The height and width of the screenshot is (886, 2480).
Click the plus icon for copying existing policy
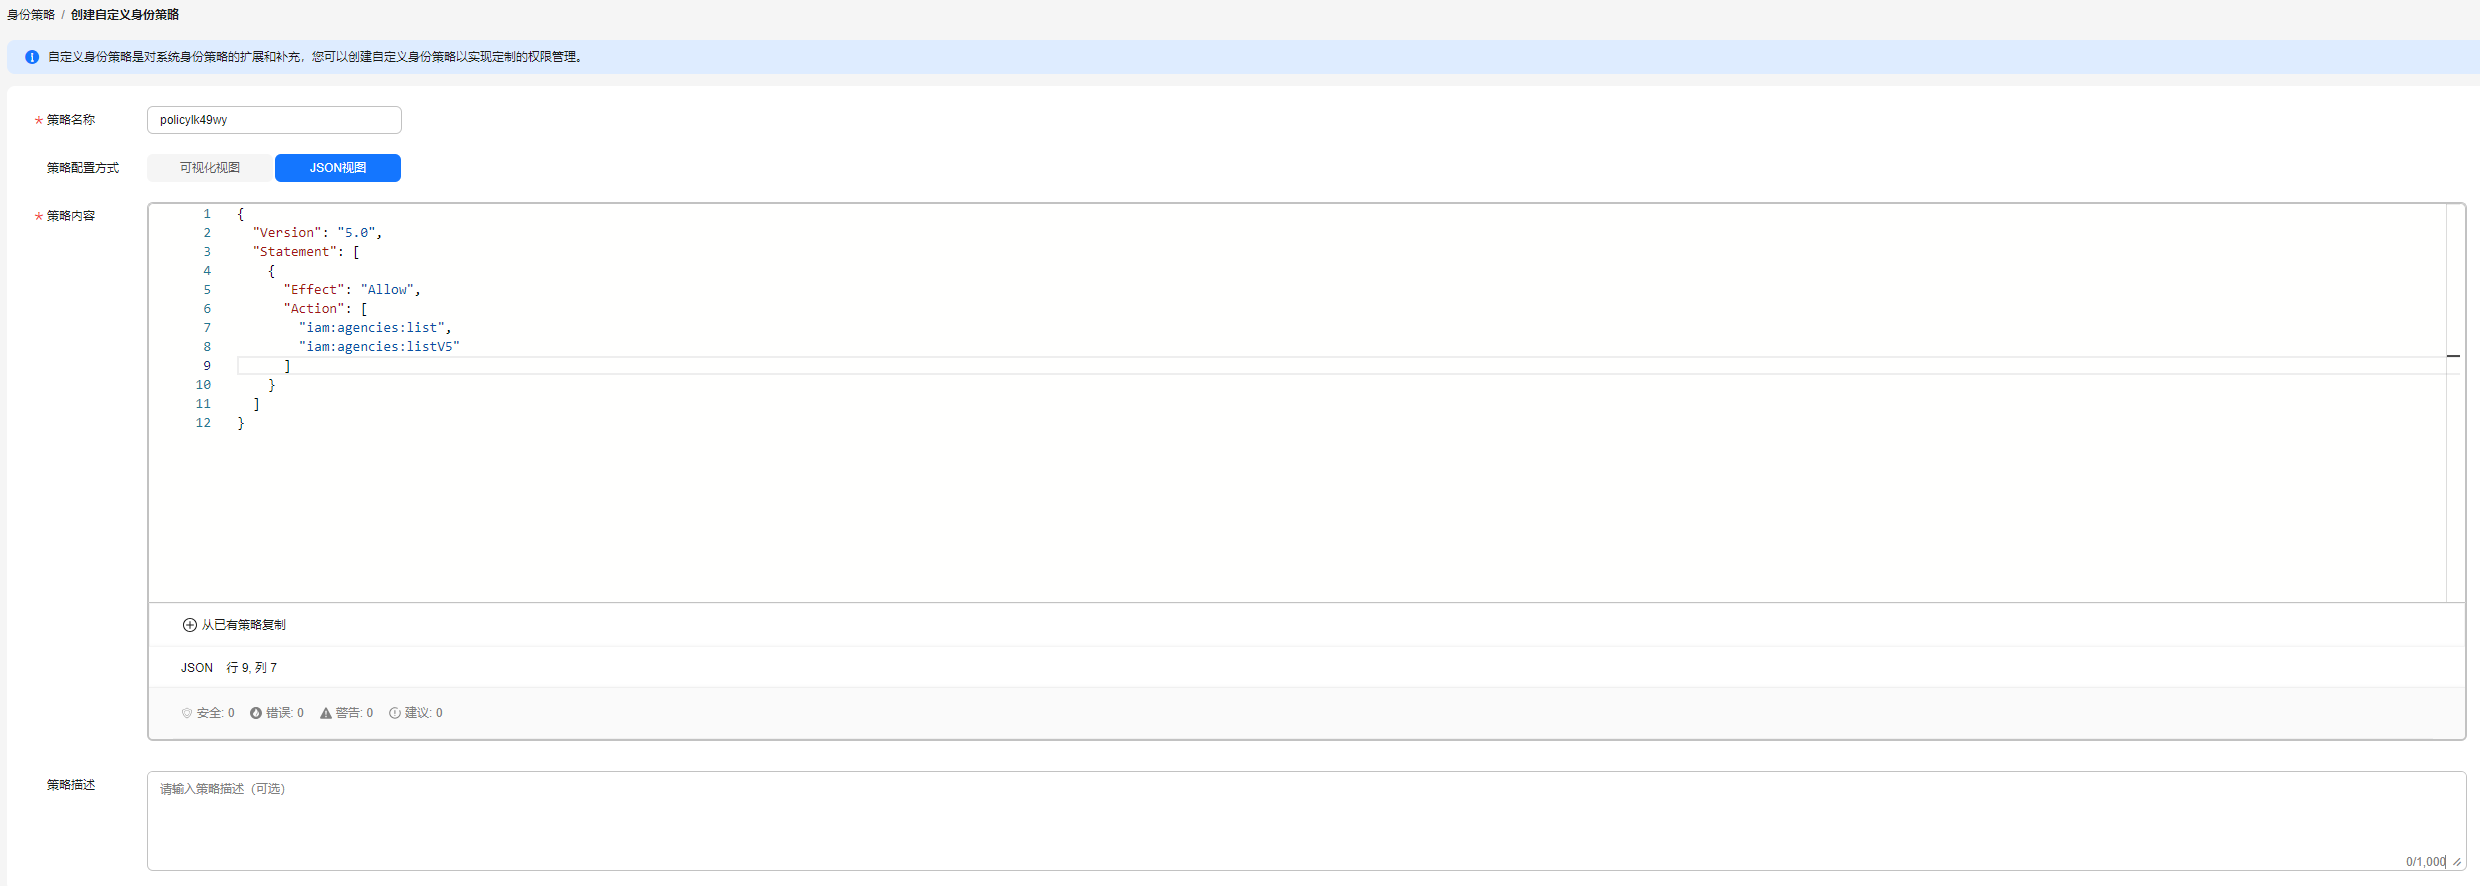pos(190,625)
